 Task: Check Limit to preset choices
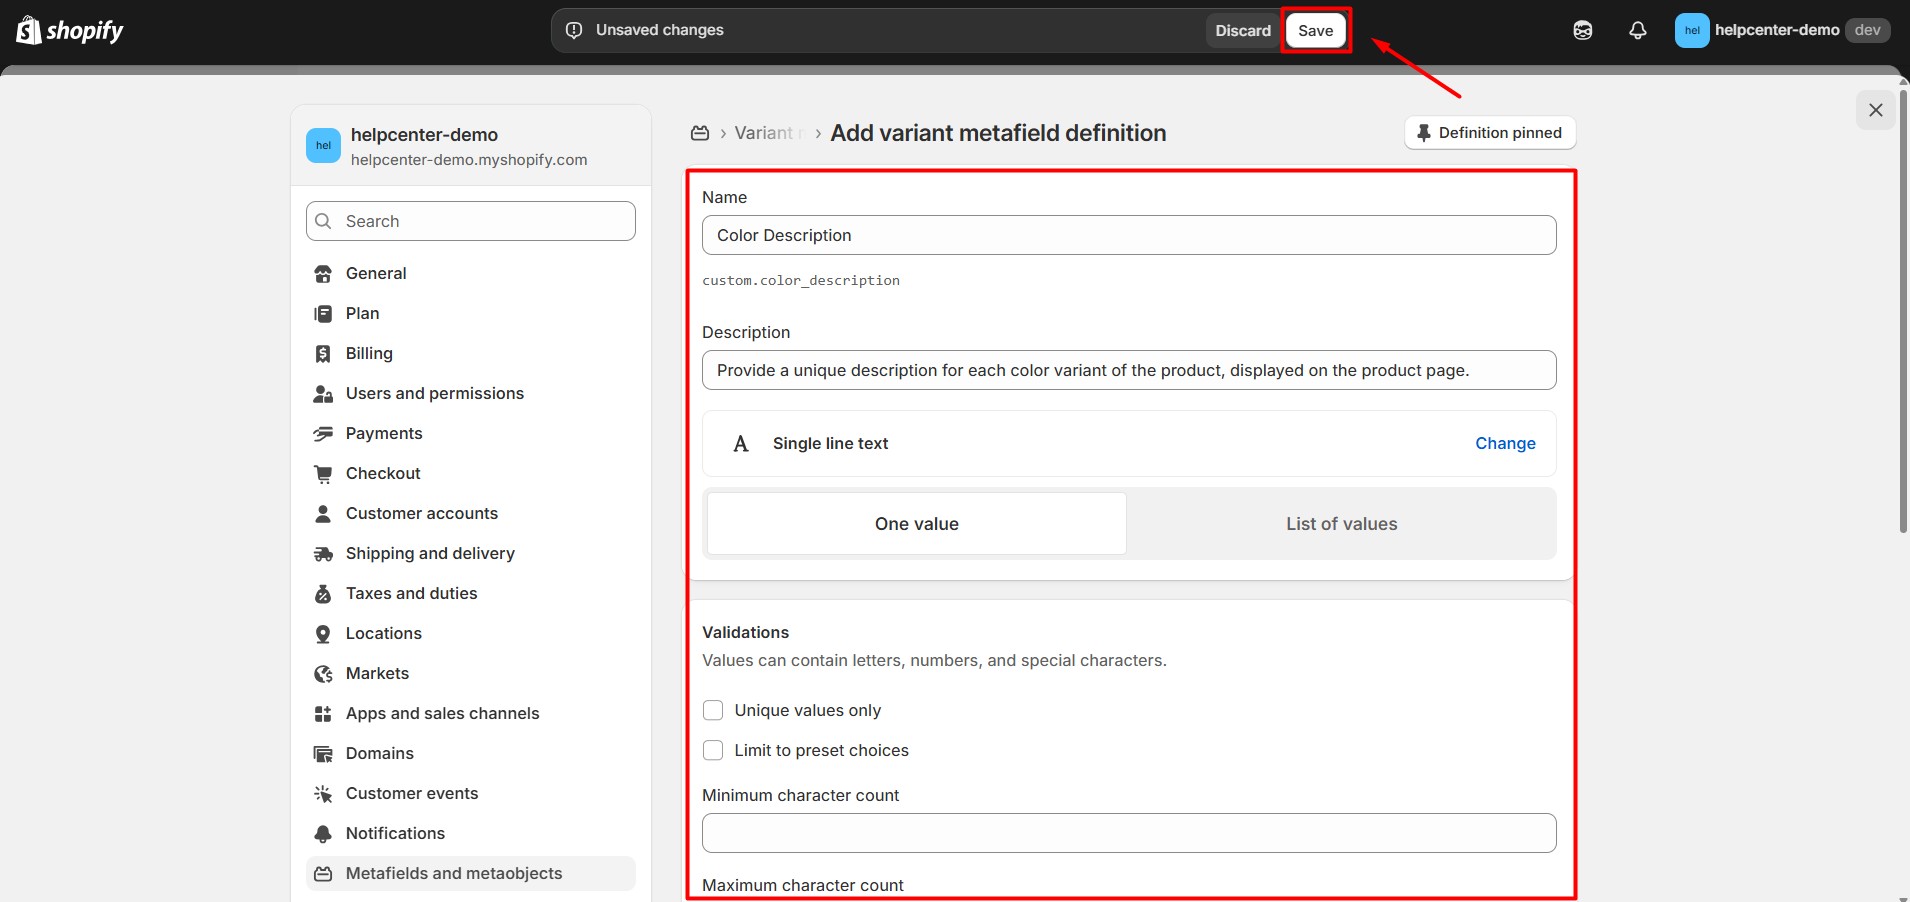[713, 751]
